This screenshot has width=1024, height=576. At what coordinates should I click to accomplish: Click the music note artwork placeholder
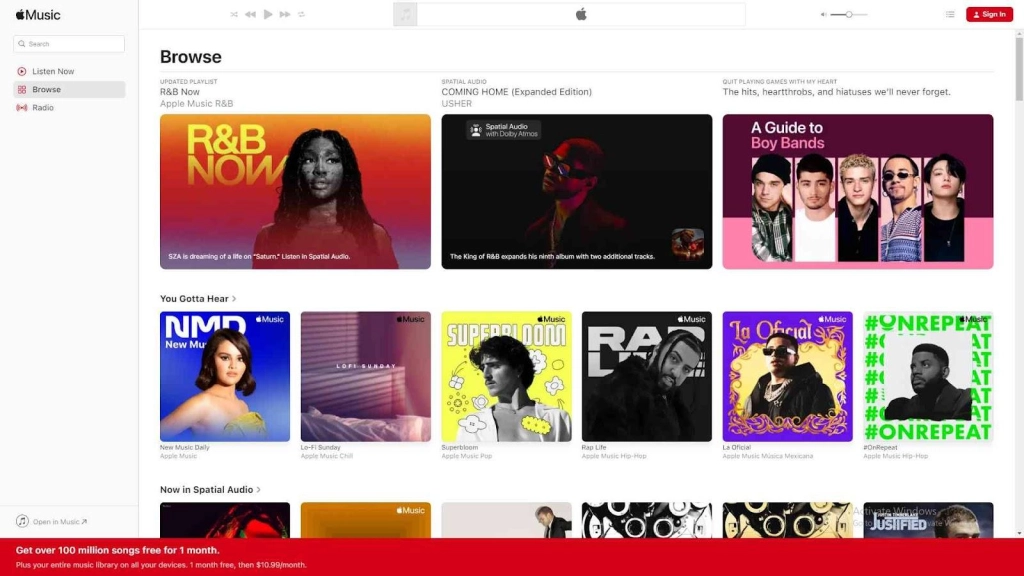point(405,14)
